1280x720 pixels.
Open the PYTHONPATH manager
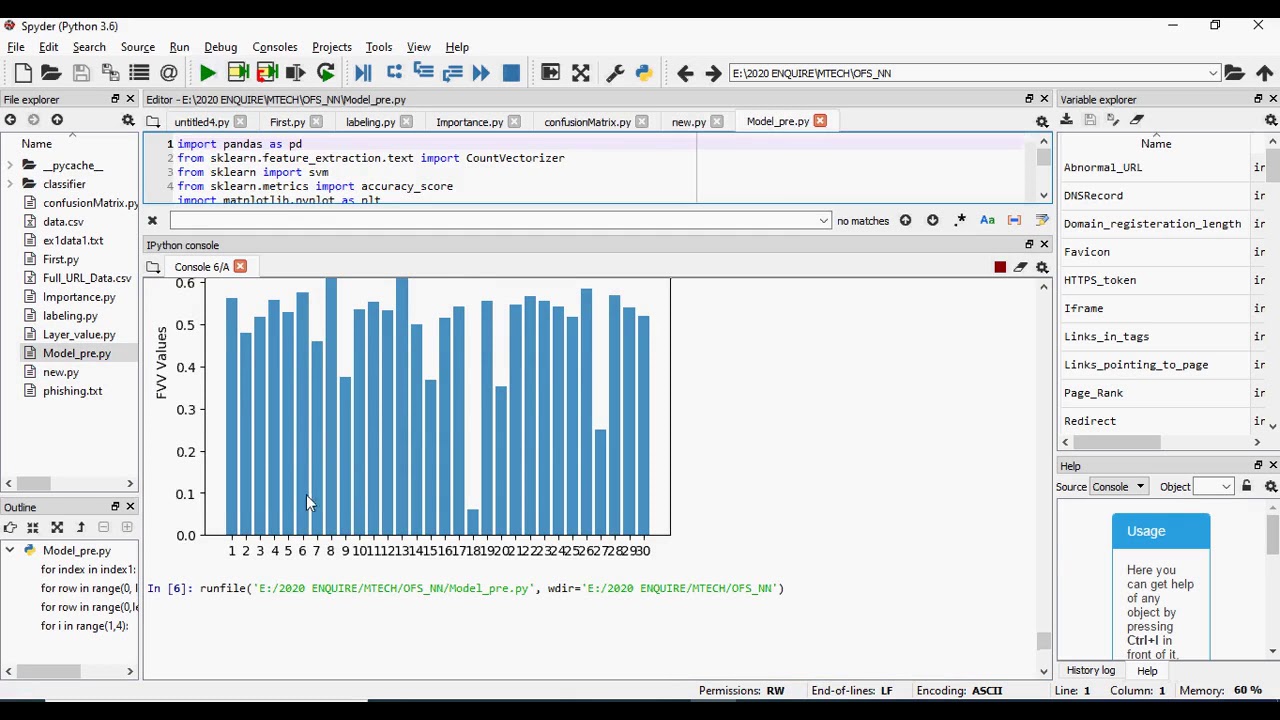644,73
